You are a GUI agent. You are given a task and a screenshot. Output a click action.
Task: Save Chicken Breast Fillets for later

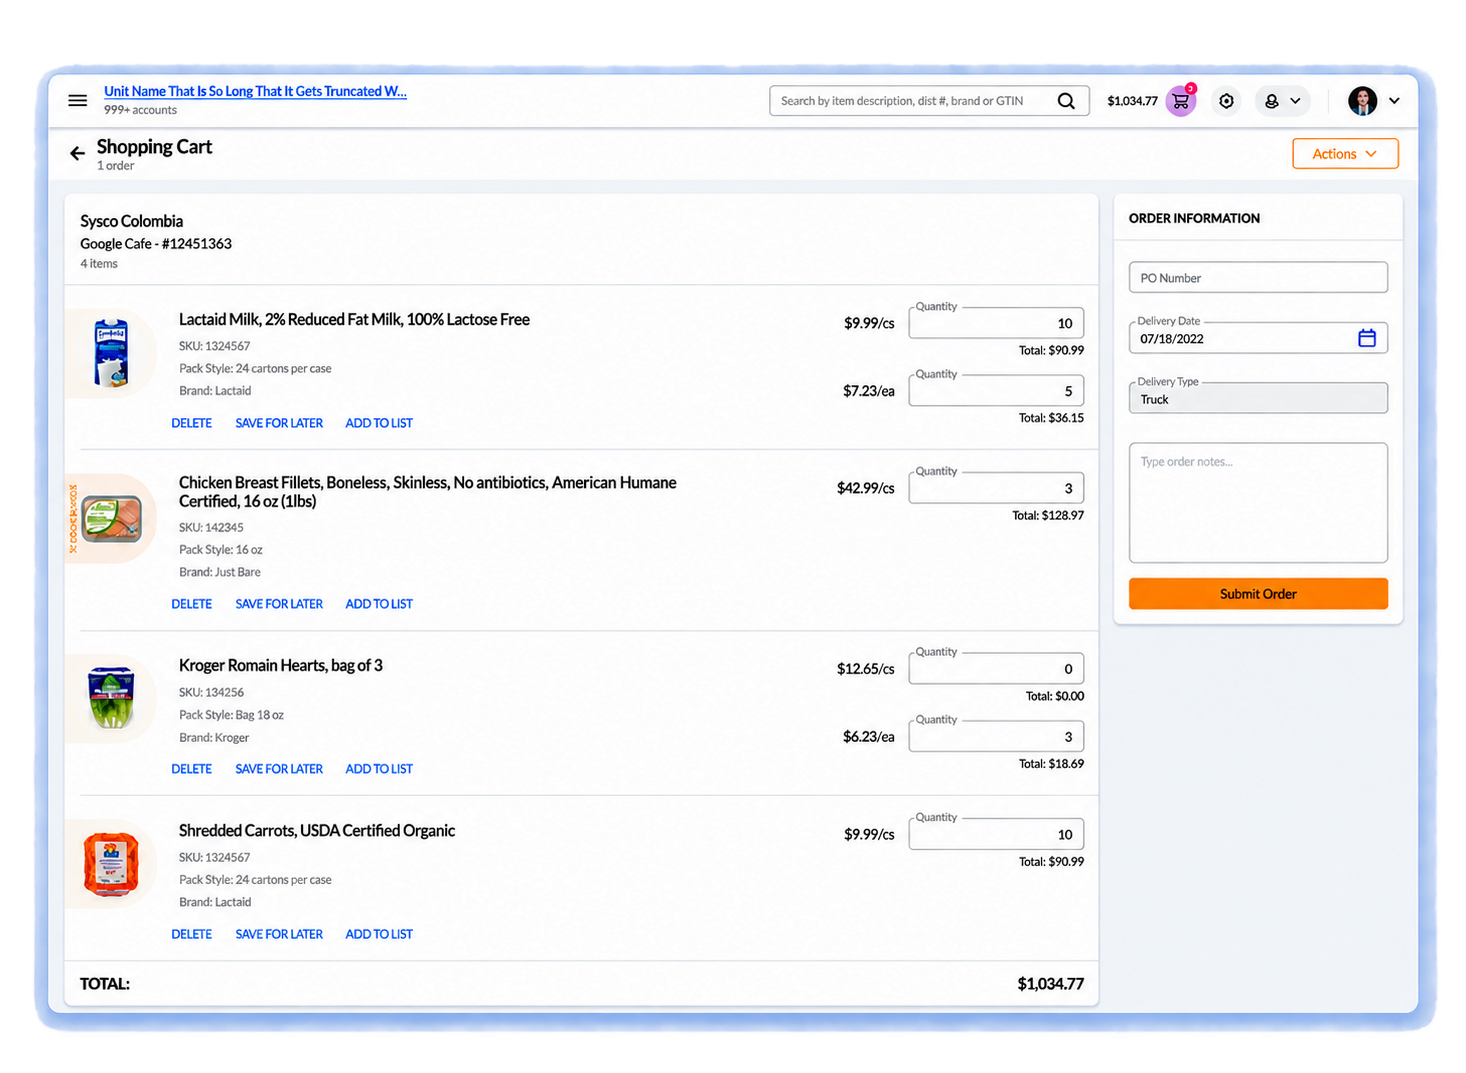(x=279, y=604)
